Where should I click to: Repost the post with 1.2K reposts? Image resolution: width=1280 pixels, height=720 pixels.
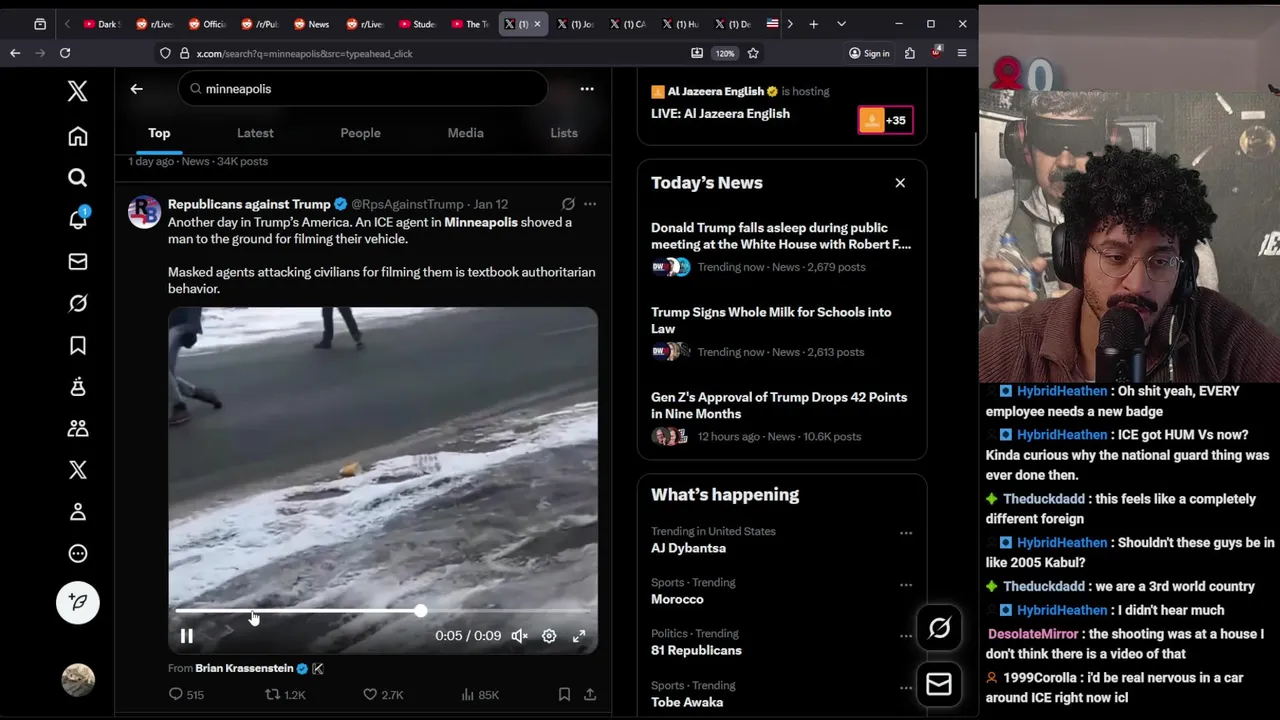(285, 694)
